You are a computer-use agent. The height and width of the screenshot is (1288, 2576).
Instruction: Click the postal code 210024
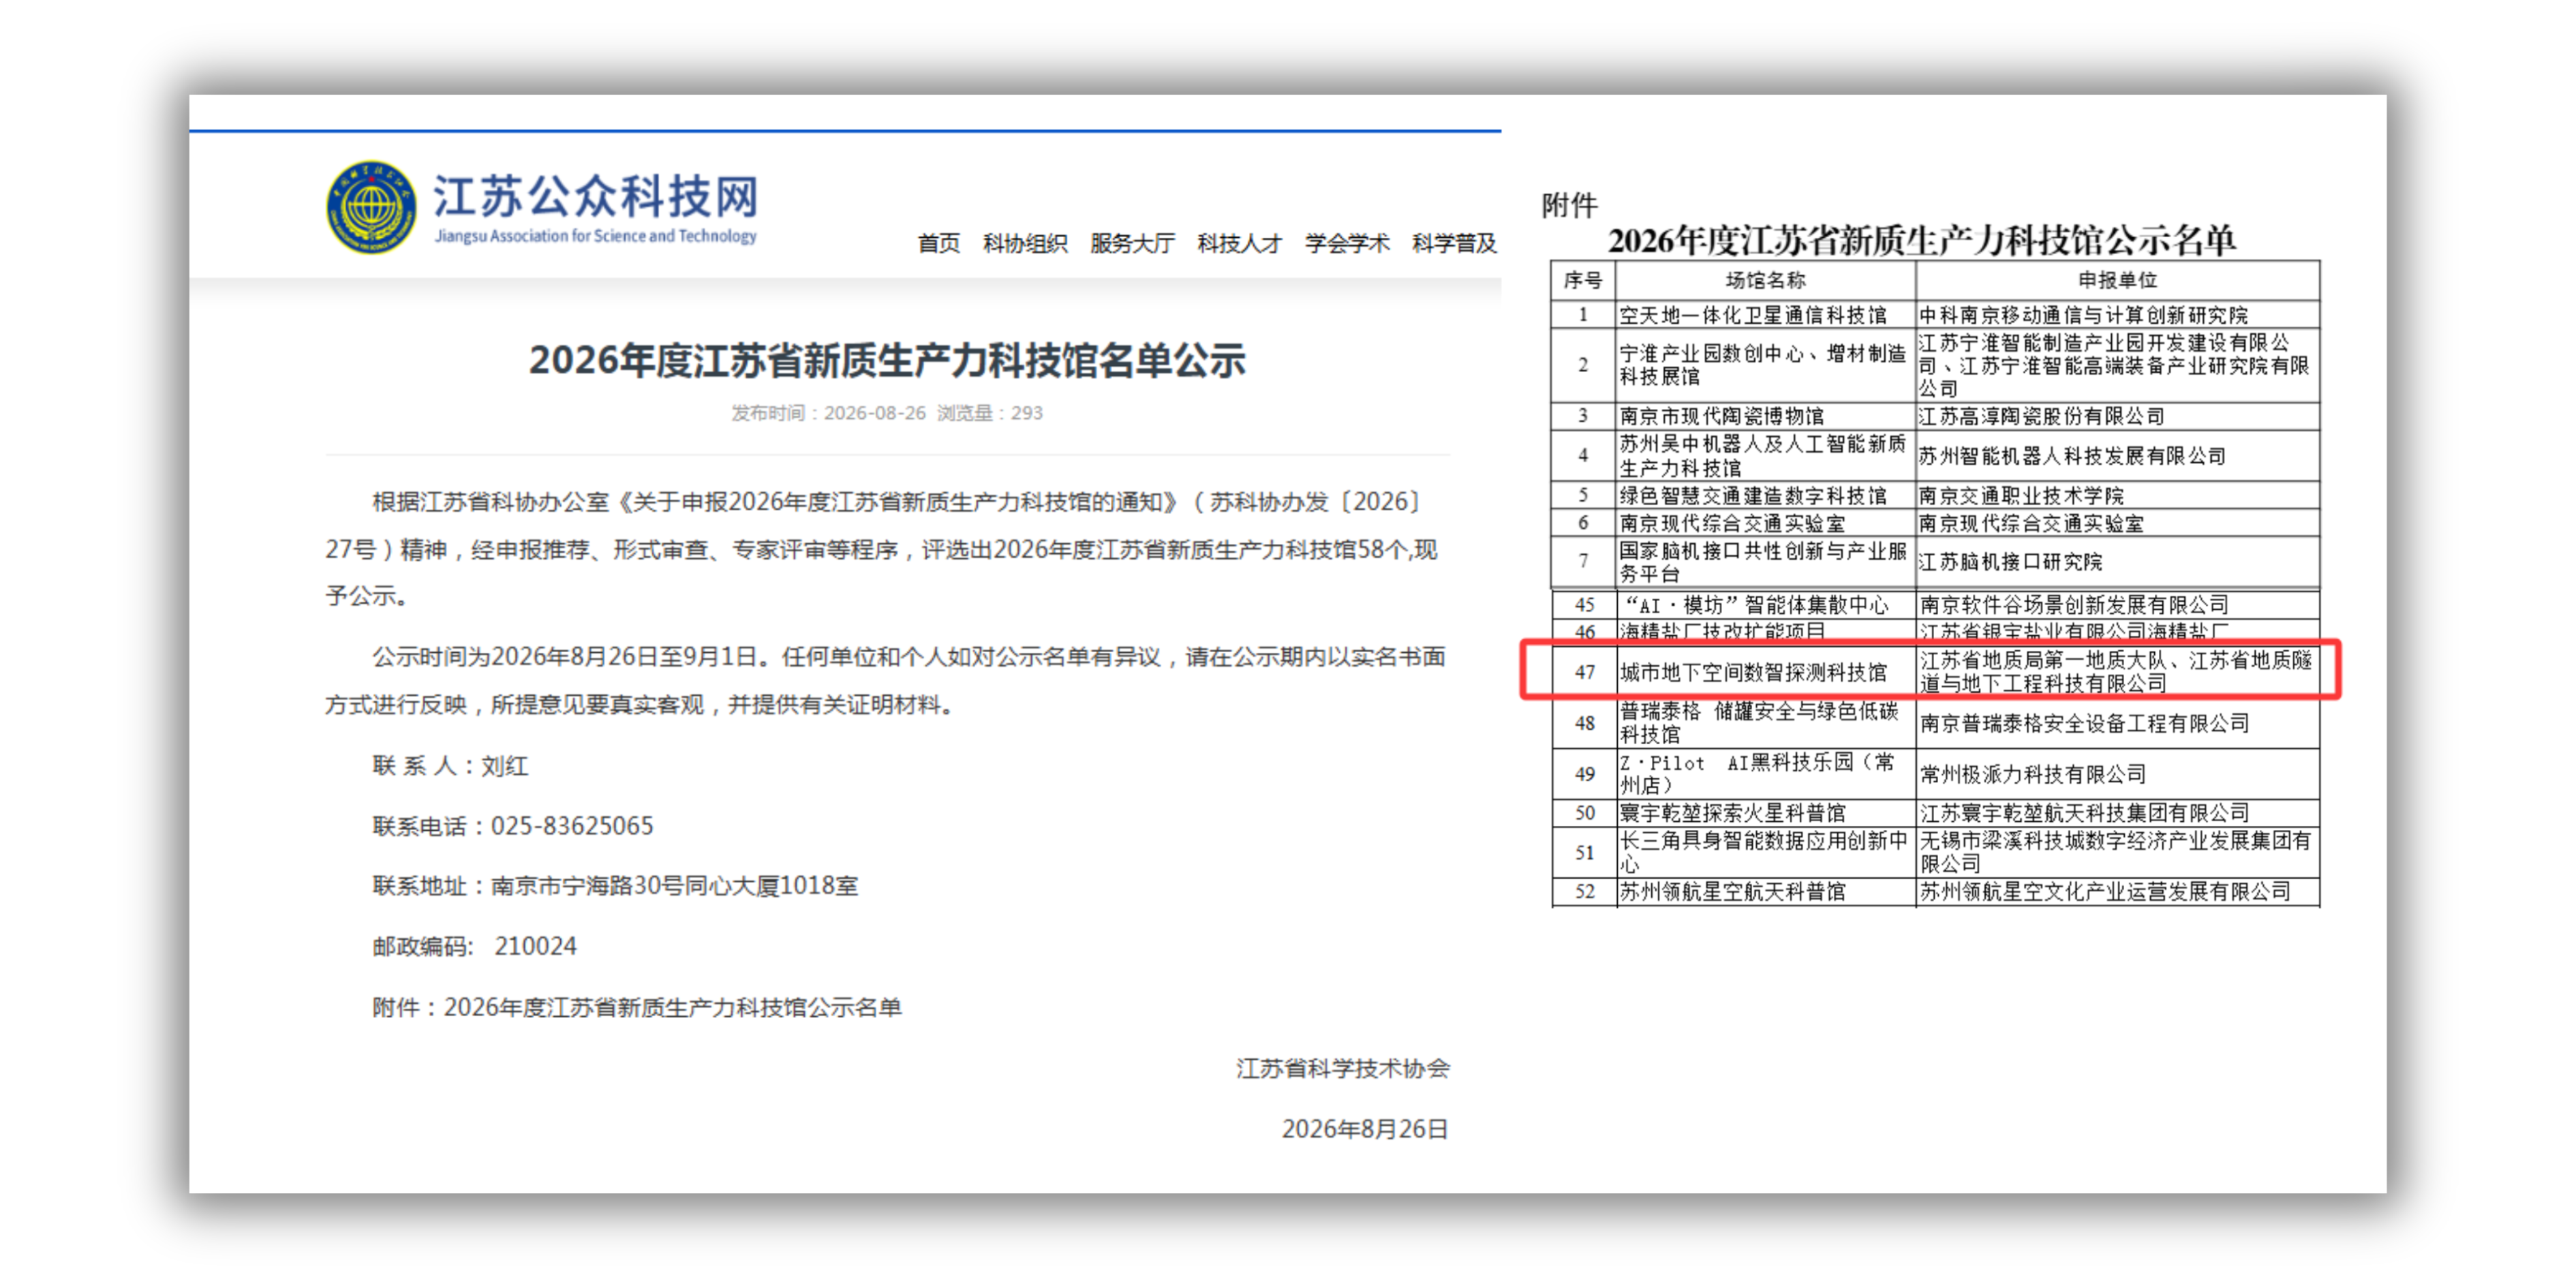535,946
